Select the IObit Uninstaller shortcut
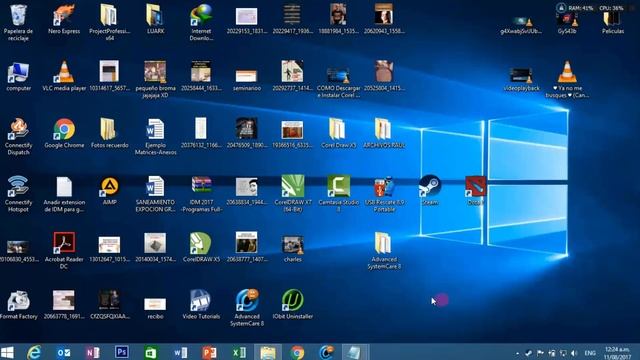The width and height of the screenshot is (640, 360). click(x=292, y=300)
